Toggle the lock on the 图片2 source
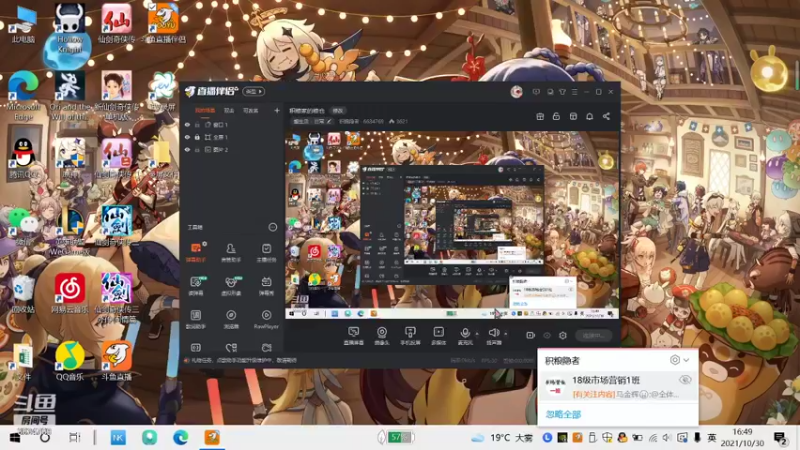The image size is (800, 450). pyautogui.click(x=197, y=150)
